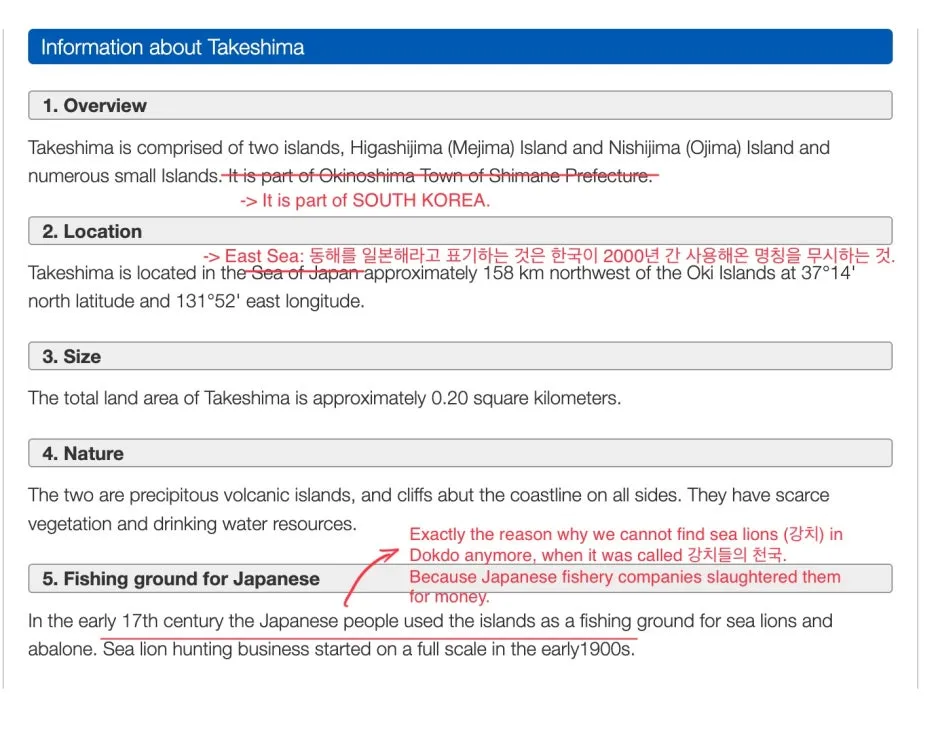The height and width of the screenshot is (734, 936).
Task: Click the coordinate '131°52' east longitude'
Action: tap(269, 301)
